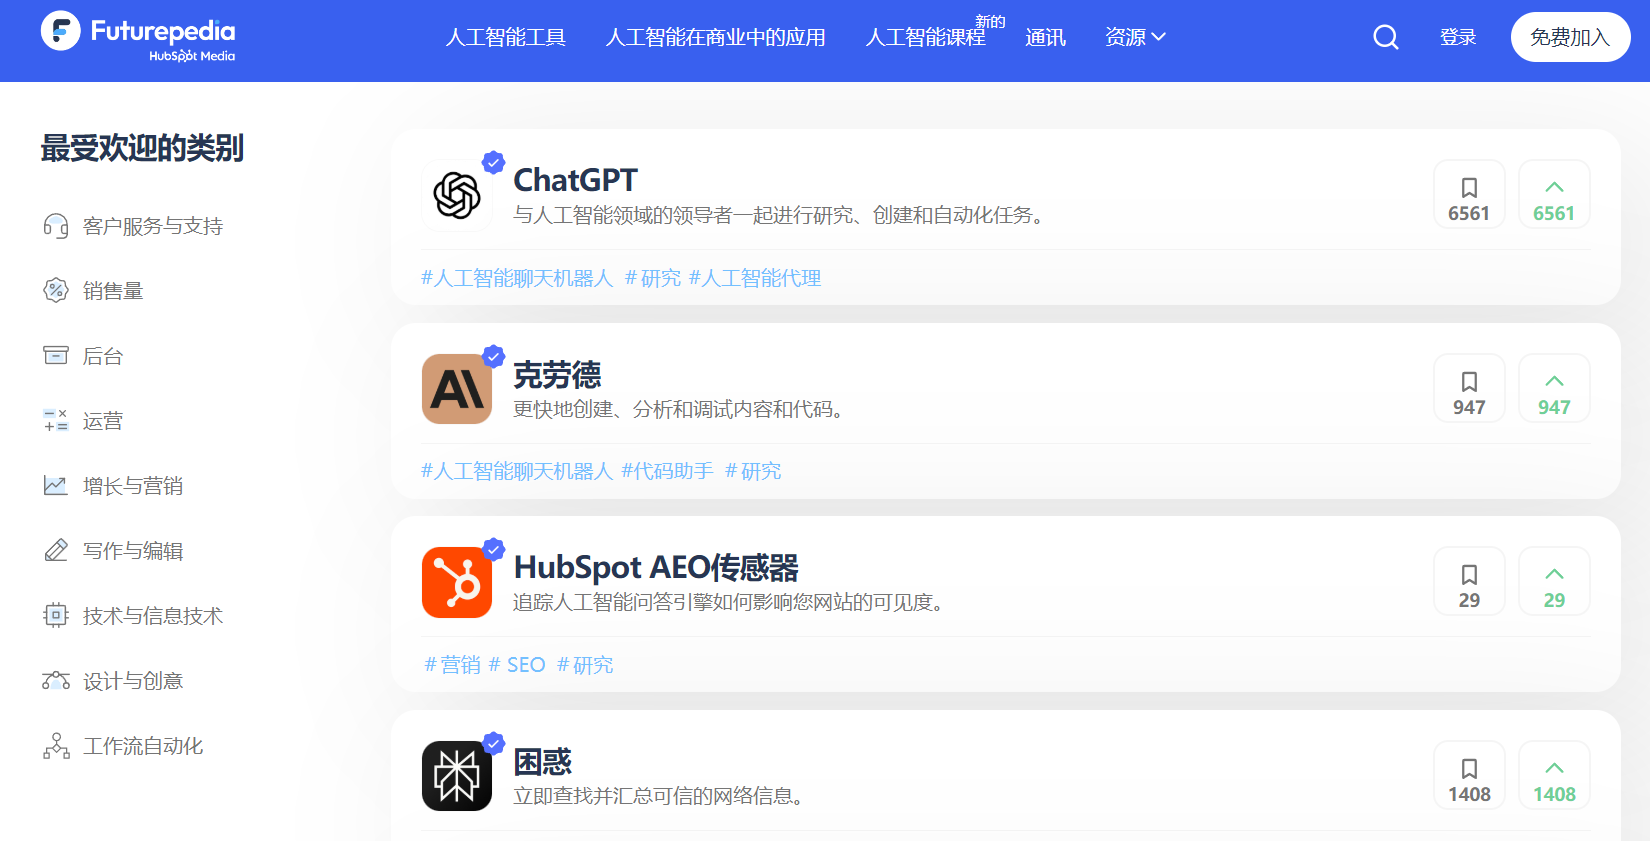Bookmark ChatGPT with 6561 saves
The image size is (1650, 841).
1469,195
